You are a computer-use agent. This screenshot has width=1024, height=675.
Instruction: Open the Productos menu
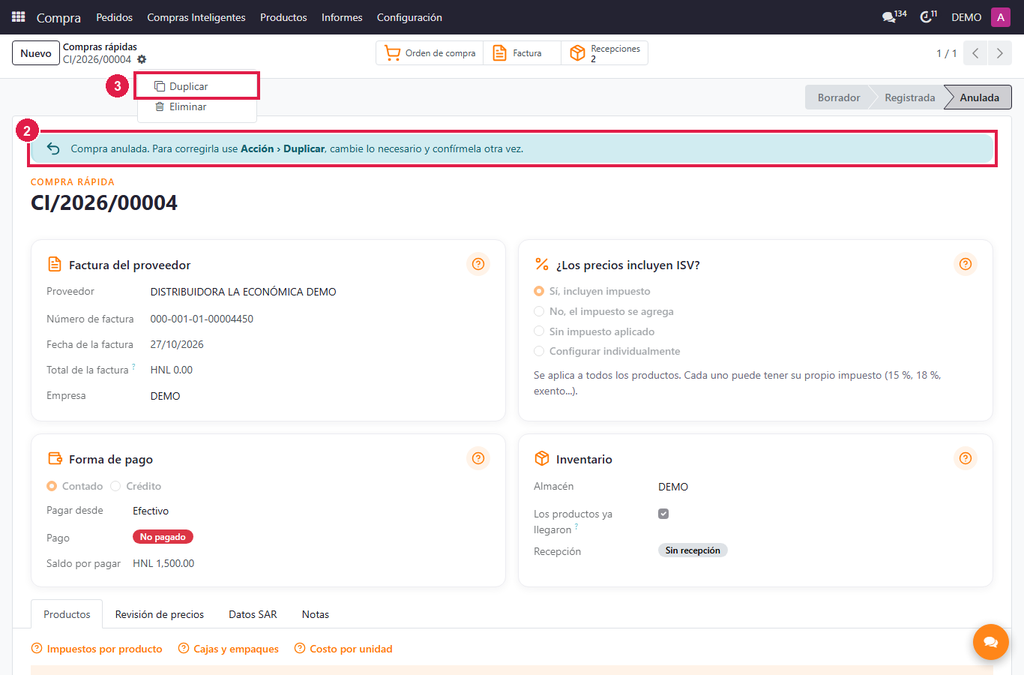283,17
